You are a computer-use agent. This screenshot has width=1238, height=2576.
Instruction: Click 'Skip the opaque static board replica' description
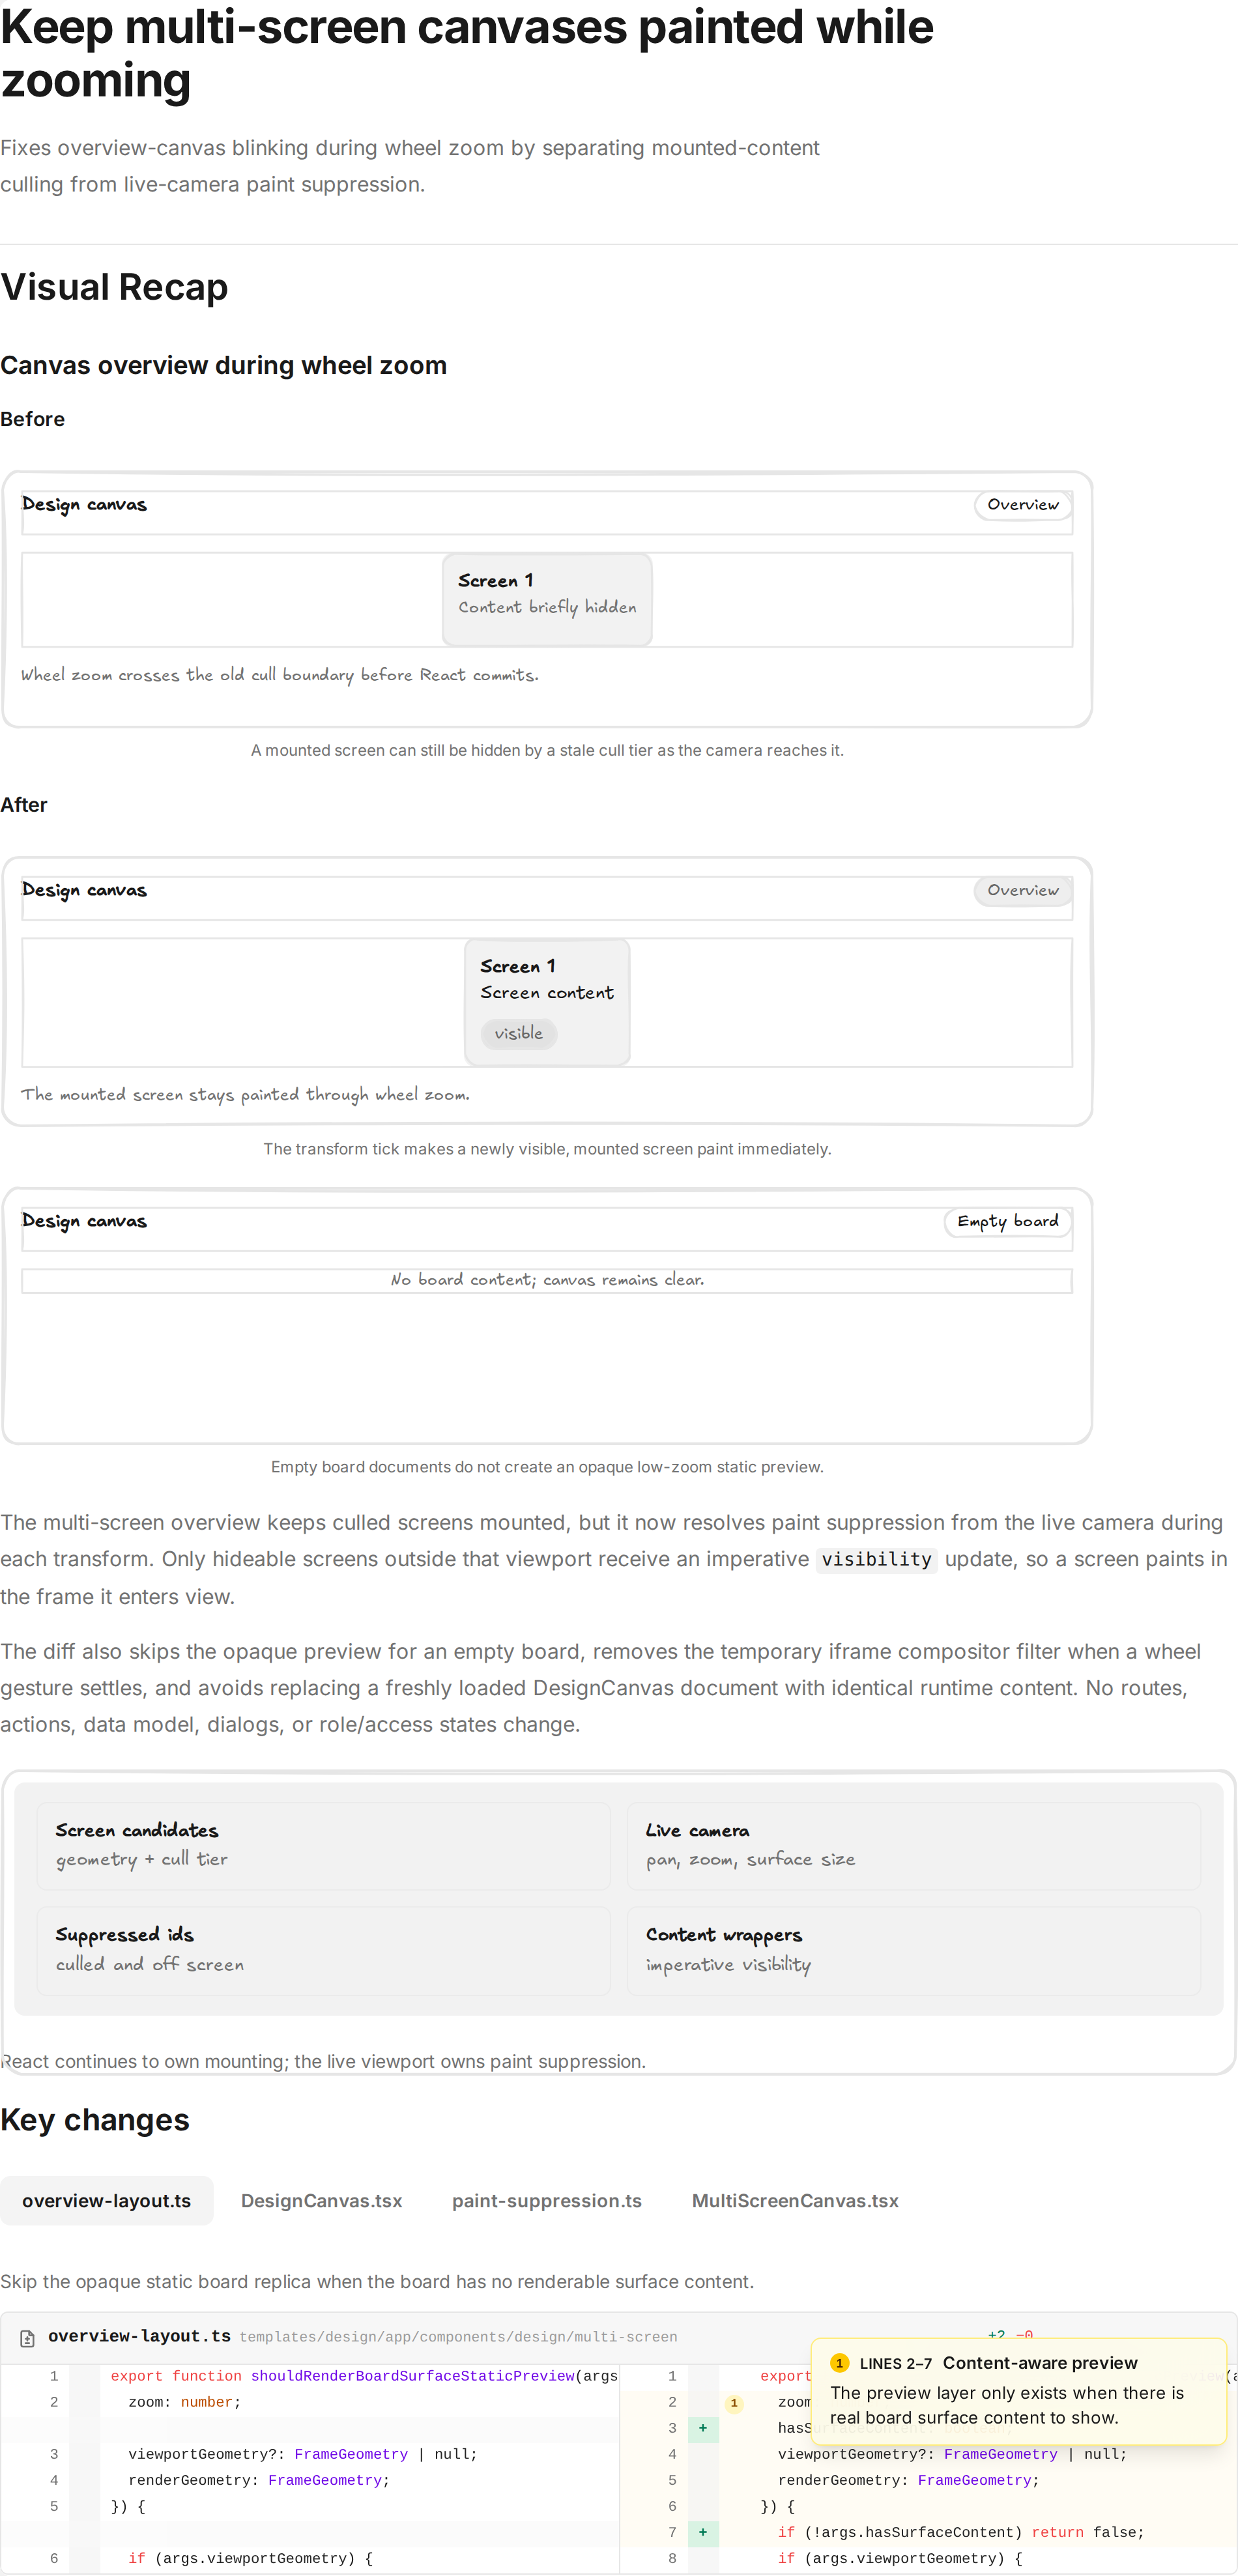click(377, 2281)
